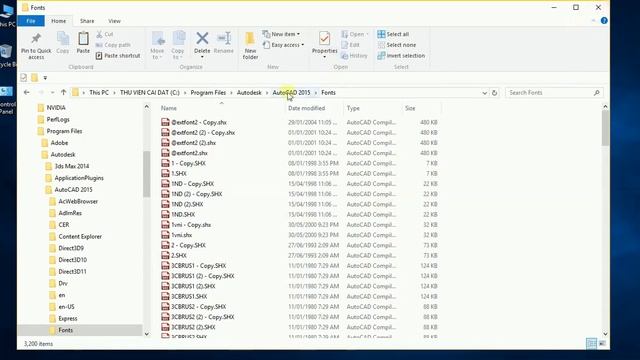640x360 pixels.
Task: Refresh the Fonts folder view
Action: click(x=494, y=93)
